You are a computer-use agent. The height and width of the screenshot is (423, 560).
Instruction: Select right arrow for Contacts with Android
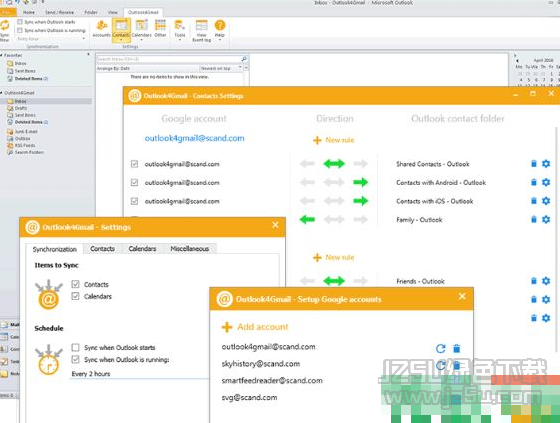360,182
